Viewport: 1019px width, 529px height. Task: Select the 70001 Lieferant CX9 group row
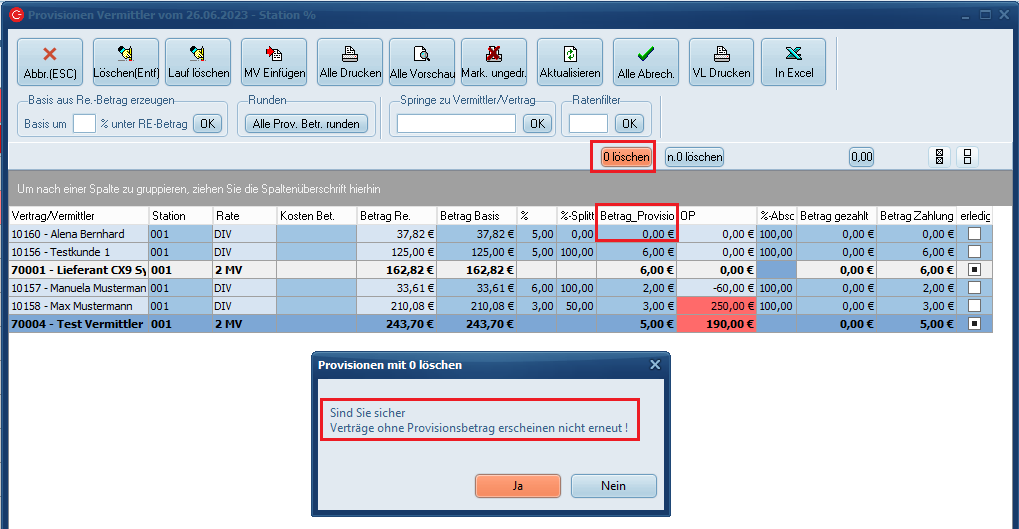pyautogui.click(x=79, y=270)
